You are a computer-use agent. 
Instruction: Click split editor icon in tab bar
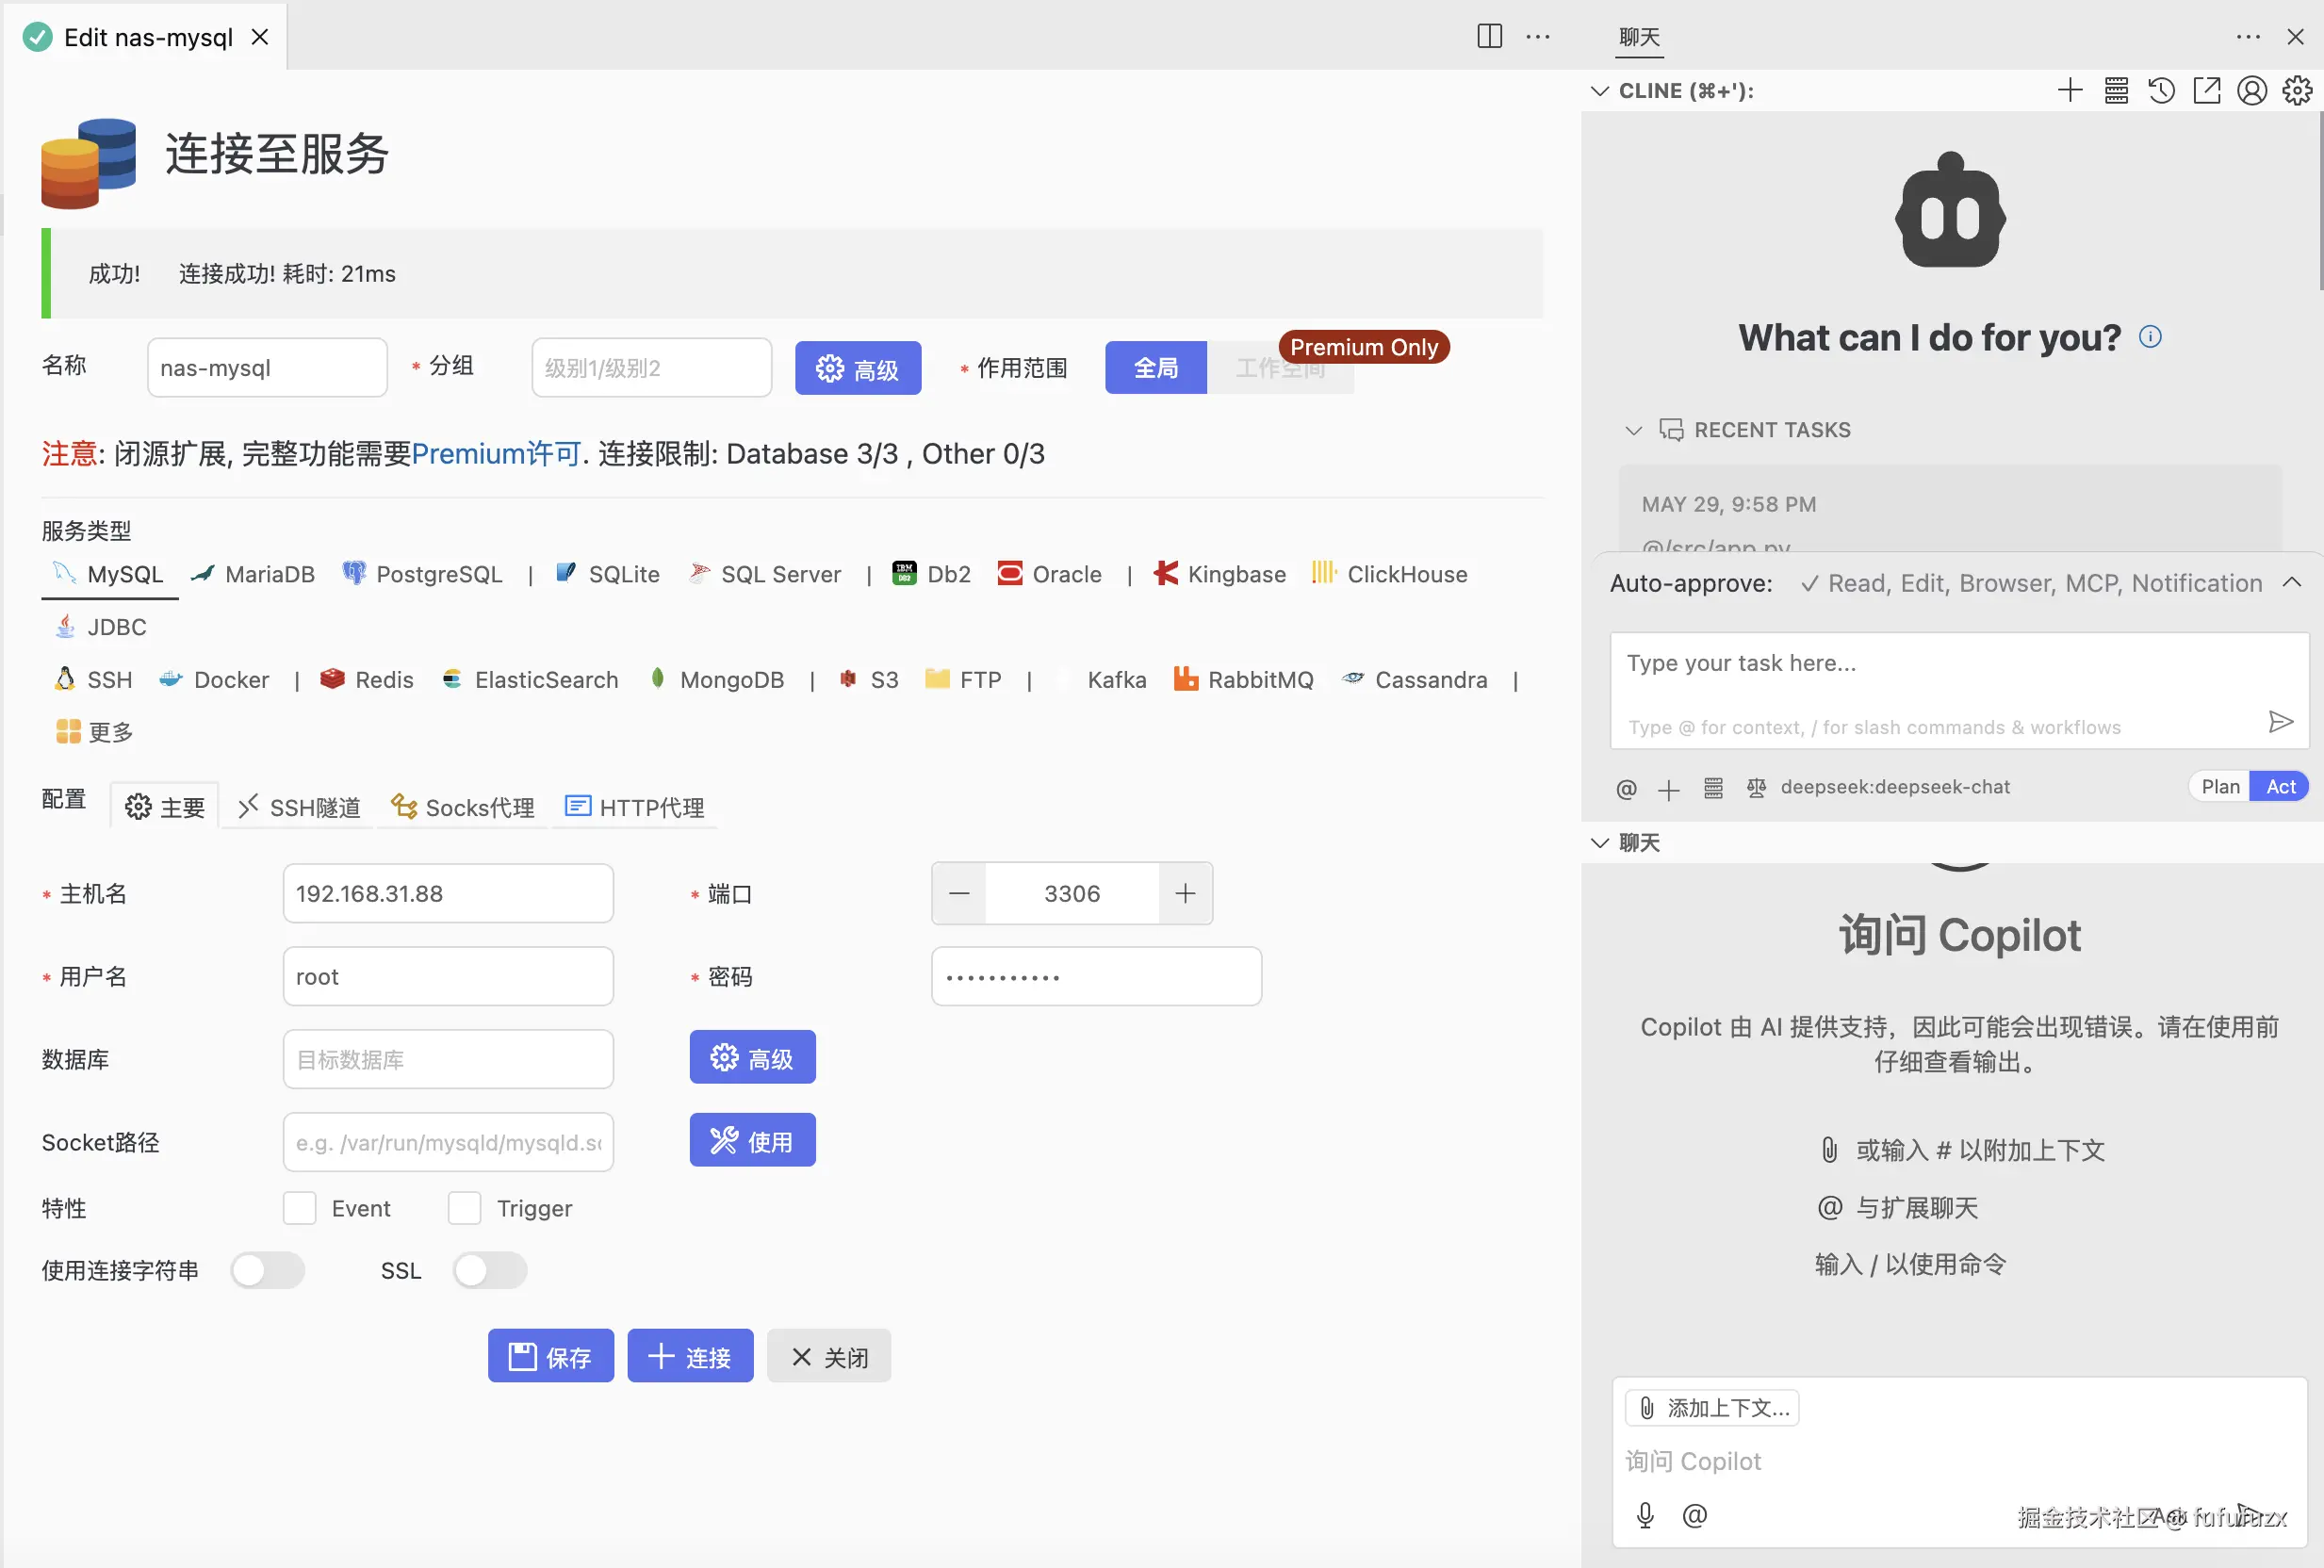pyautogui.click(x=1489, y=37)
